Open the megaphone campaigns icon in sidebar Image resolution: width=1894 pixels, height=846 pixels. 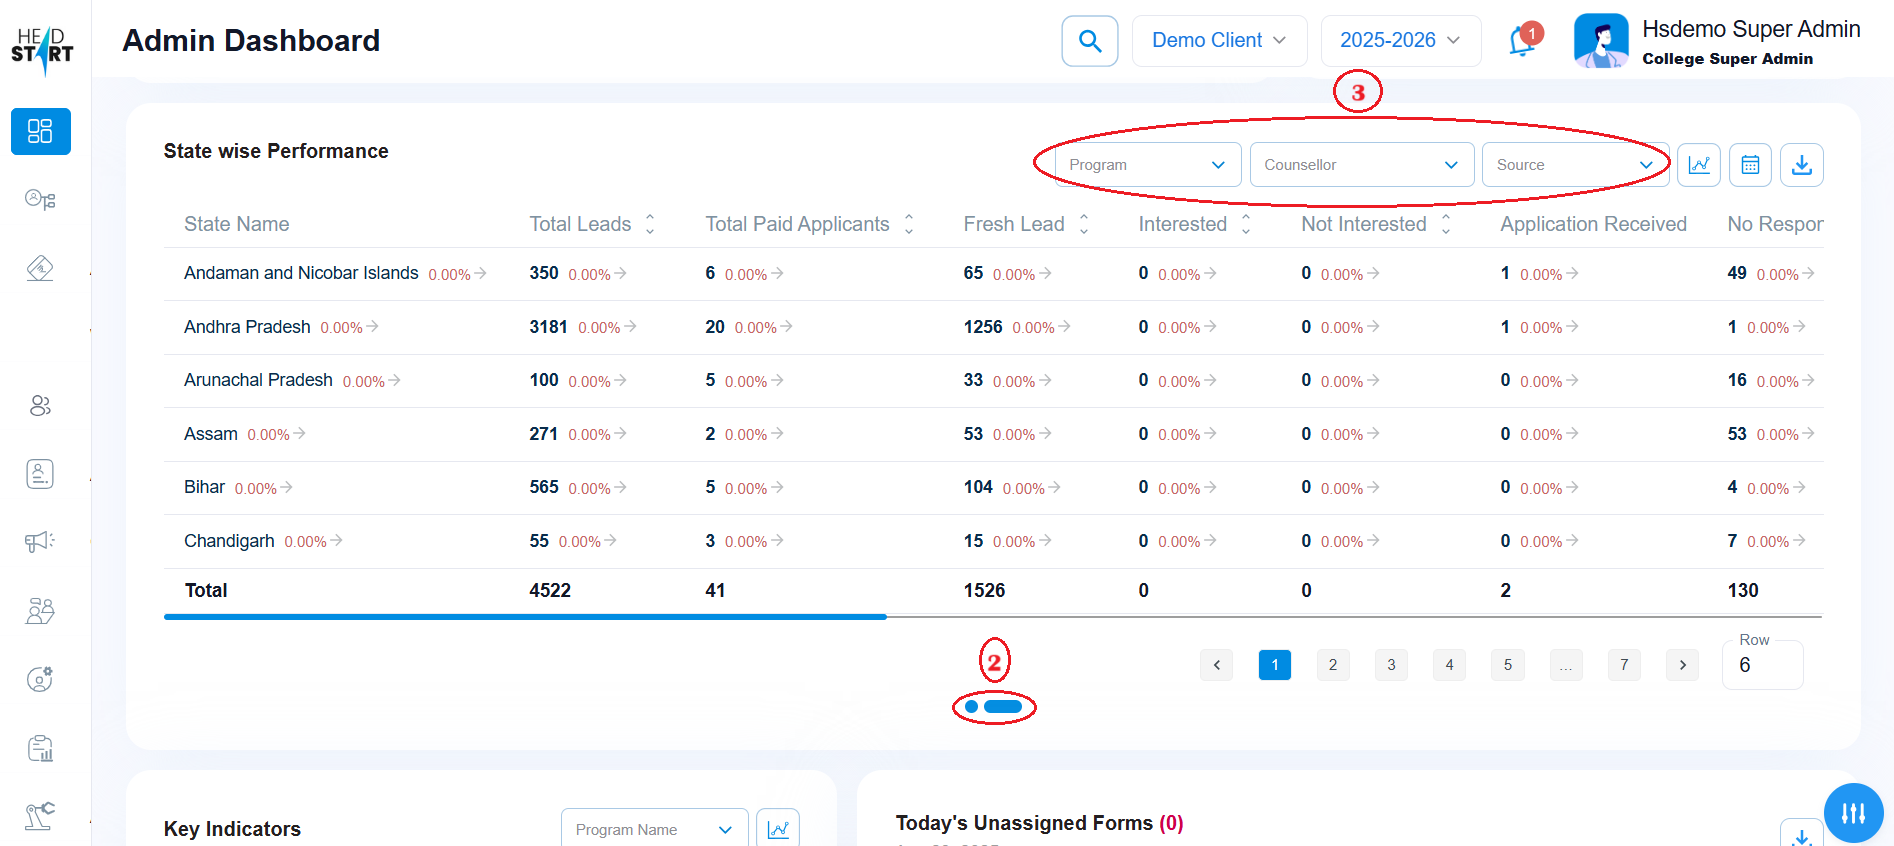tap(40, 541)
